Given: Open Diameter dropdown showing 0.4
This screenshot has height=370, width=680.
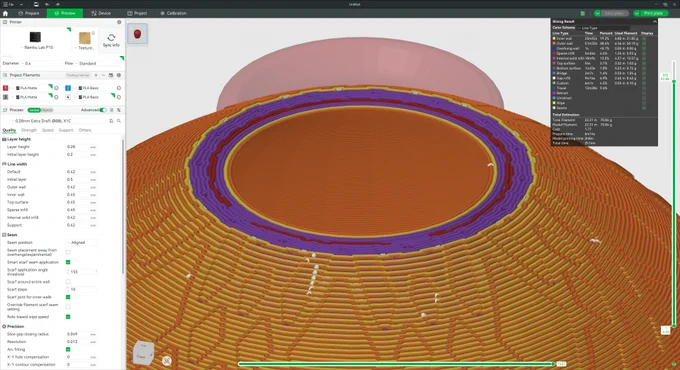Looking at the screenshot, I should 41,63.
